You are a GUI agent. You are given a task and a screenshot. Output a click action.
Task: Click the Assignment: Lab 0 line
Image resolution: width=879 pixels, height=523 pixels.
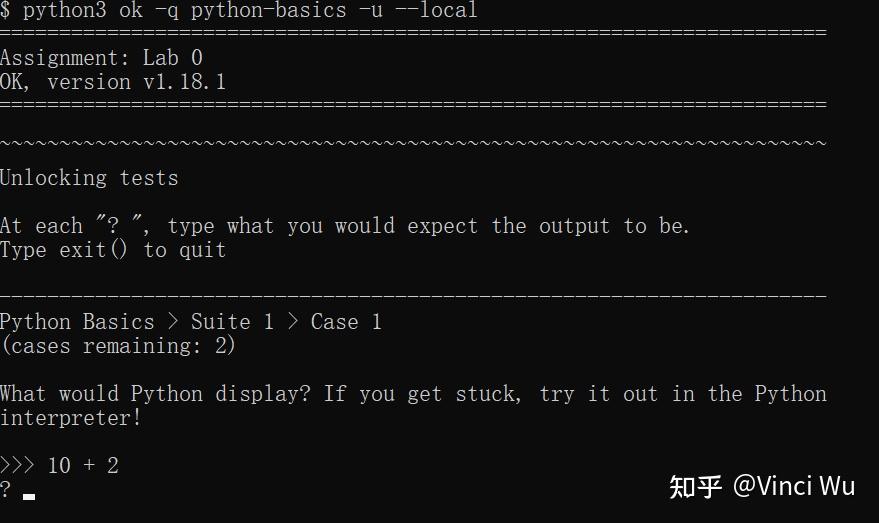pos(101,58)
